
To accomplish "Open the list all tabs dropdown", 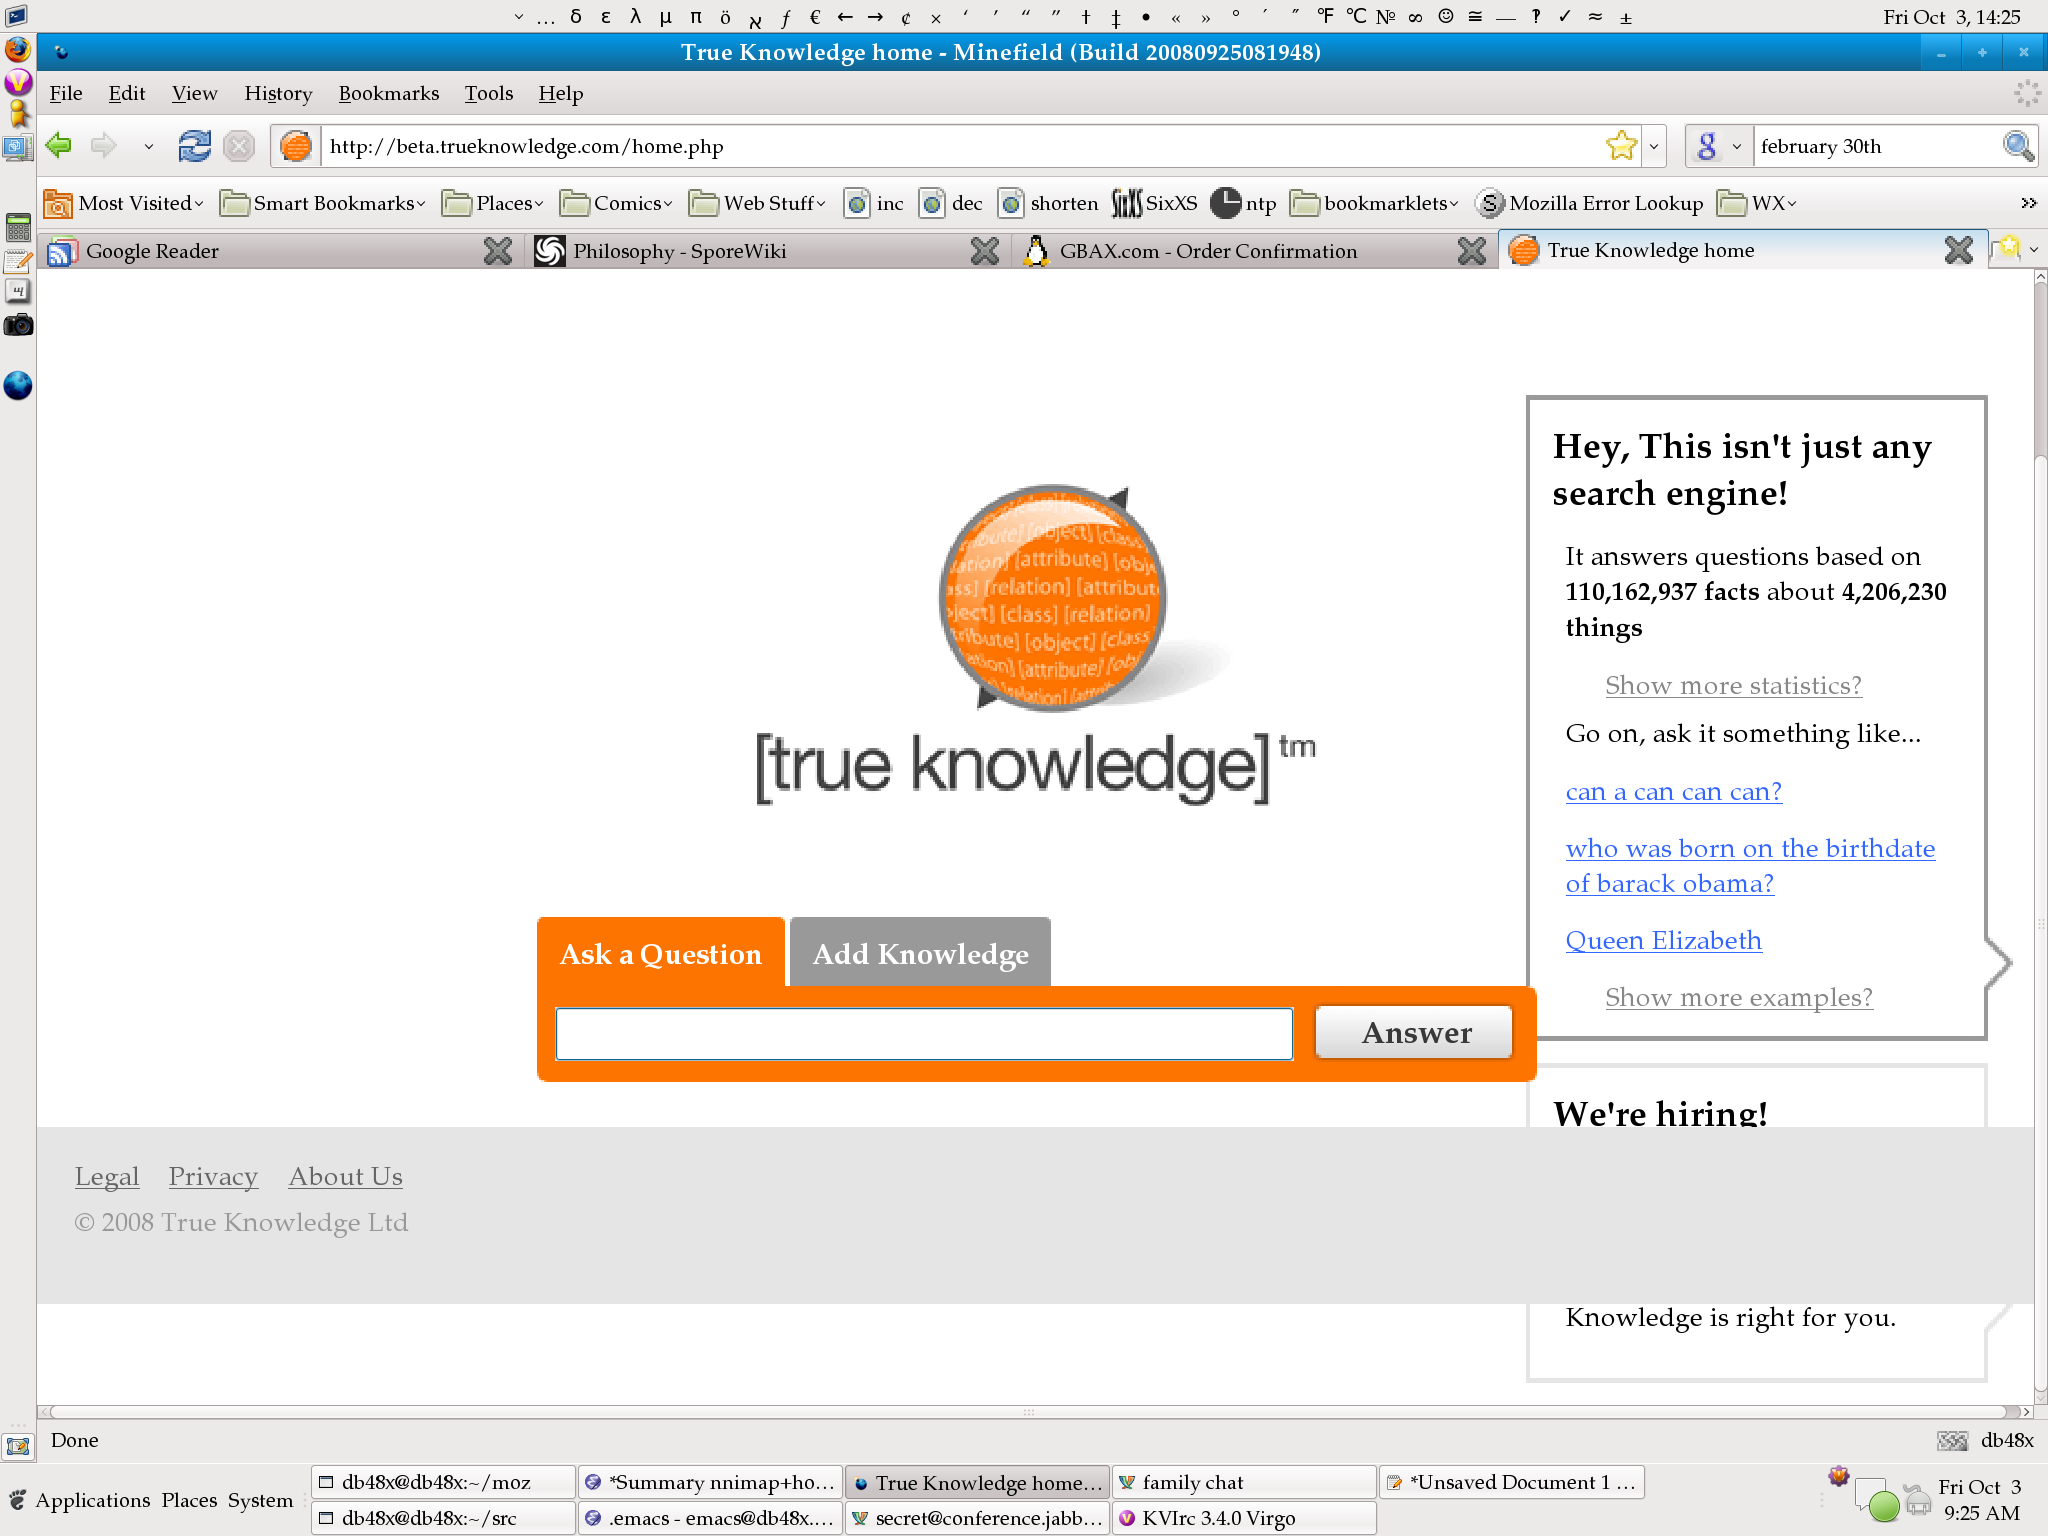I will tap(2033, 249).
